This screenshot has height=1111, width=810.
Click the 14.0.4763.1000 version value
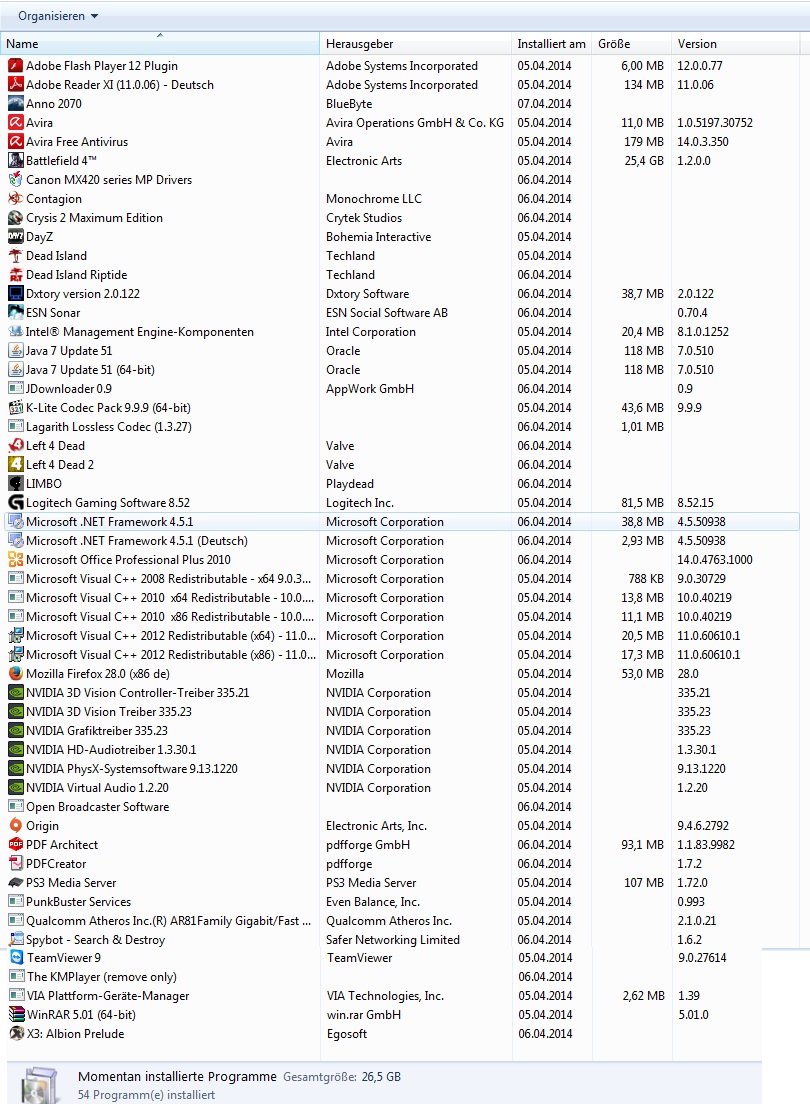click(x=715, y=560)
